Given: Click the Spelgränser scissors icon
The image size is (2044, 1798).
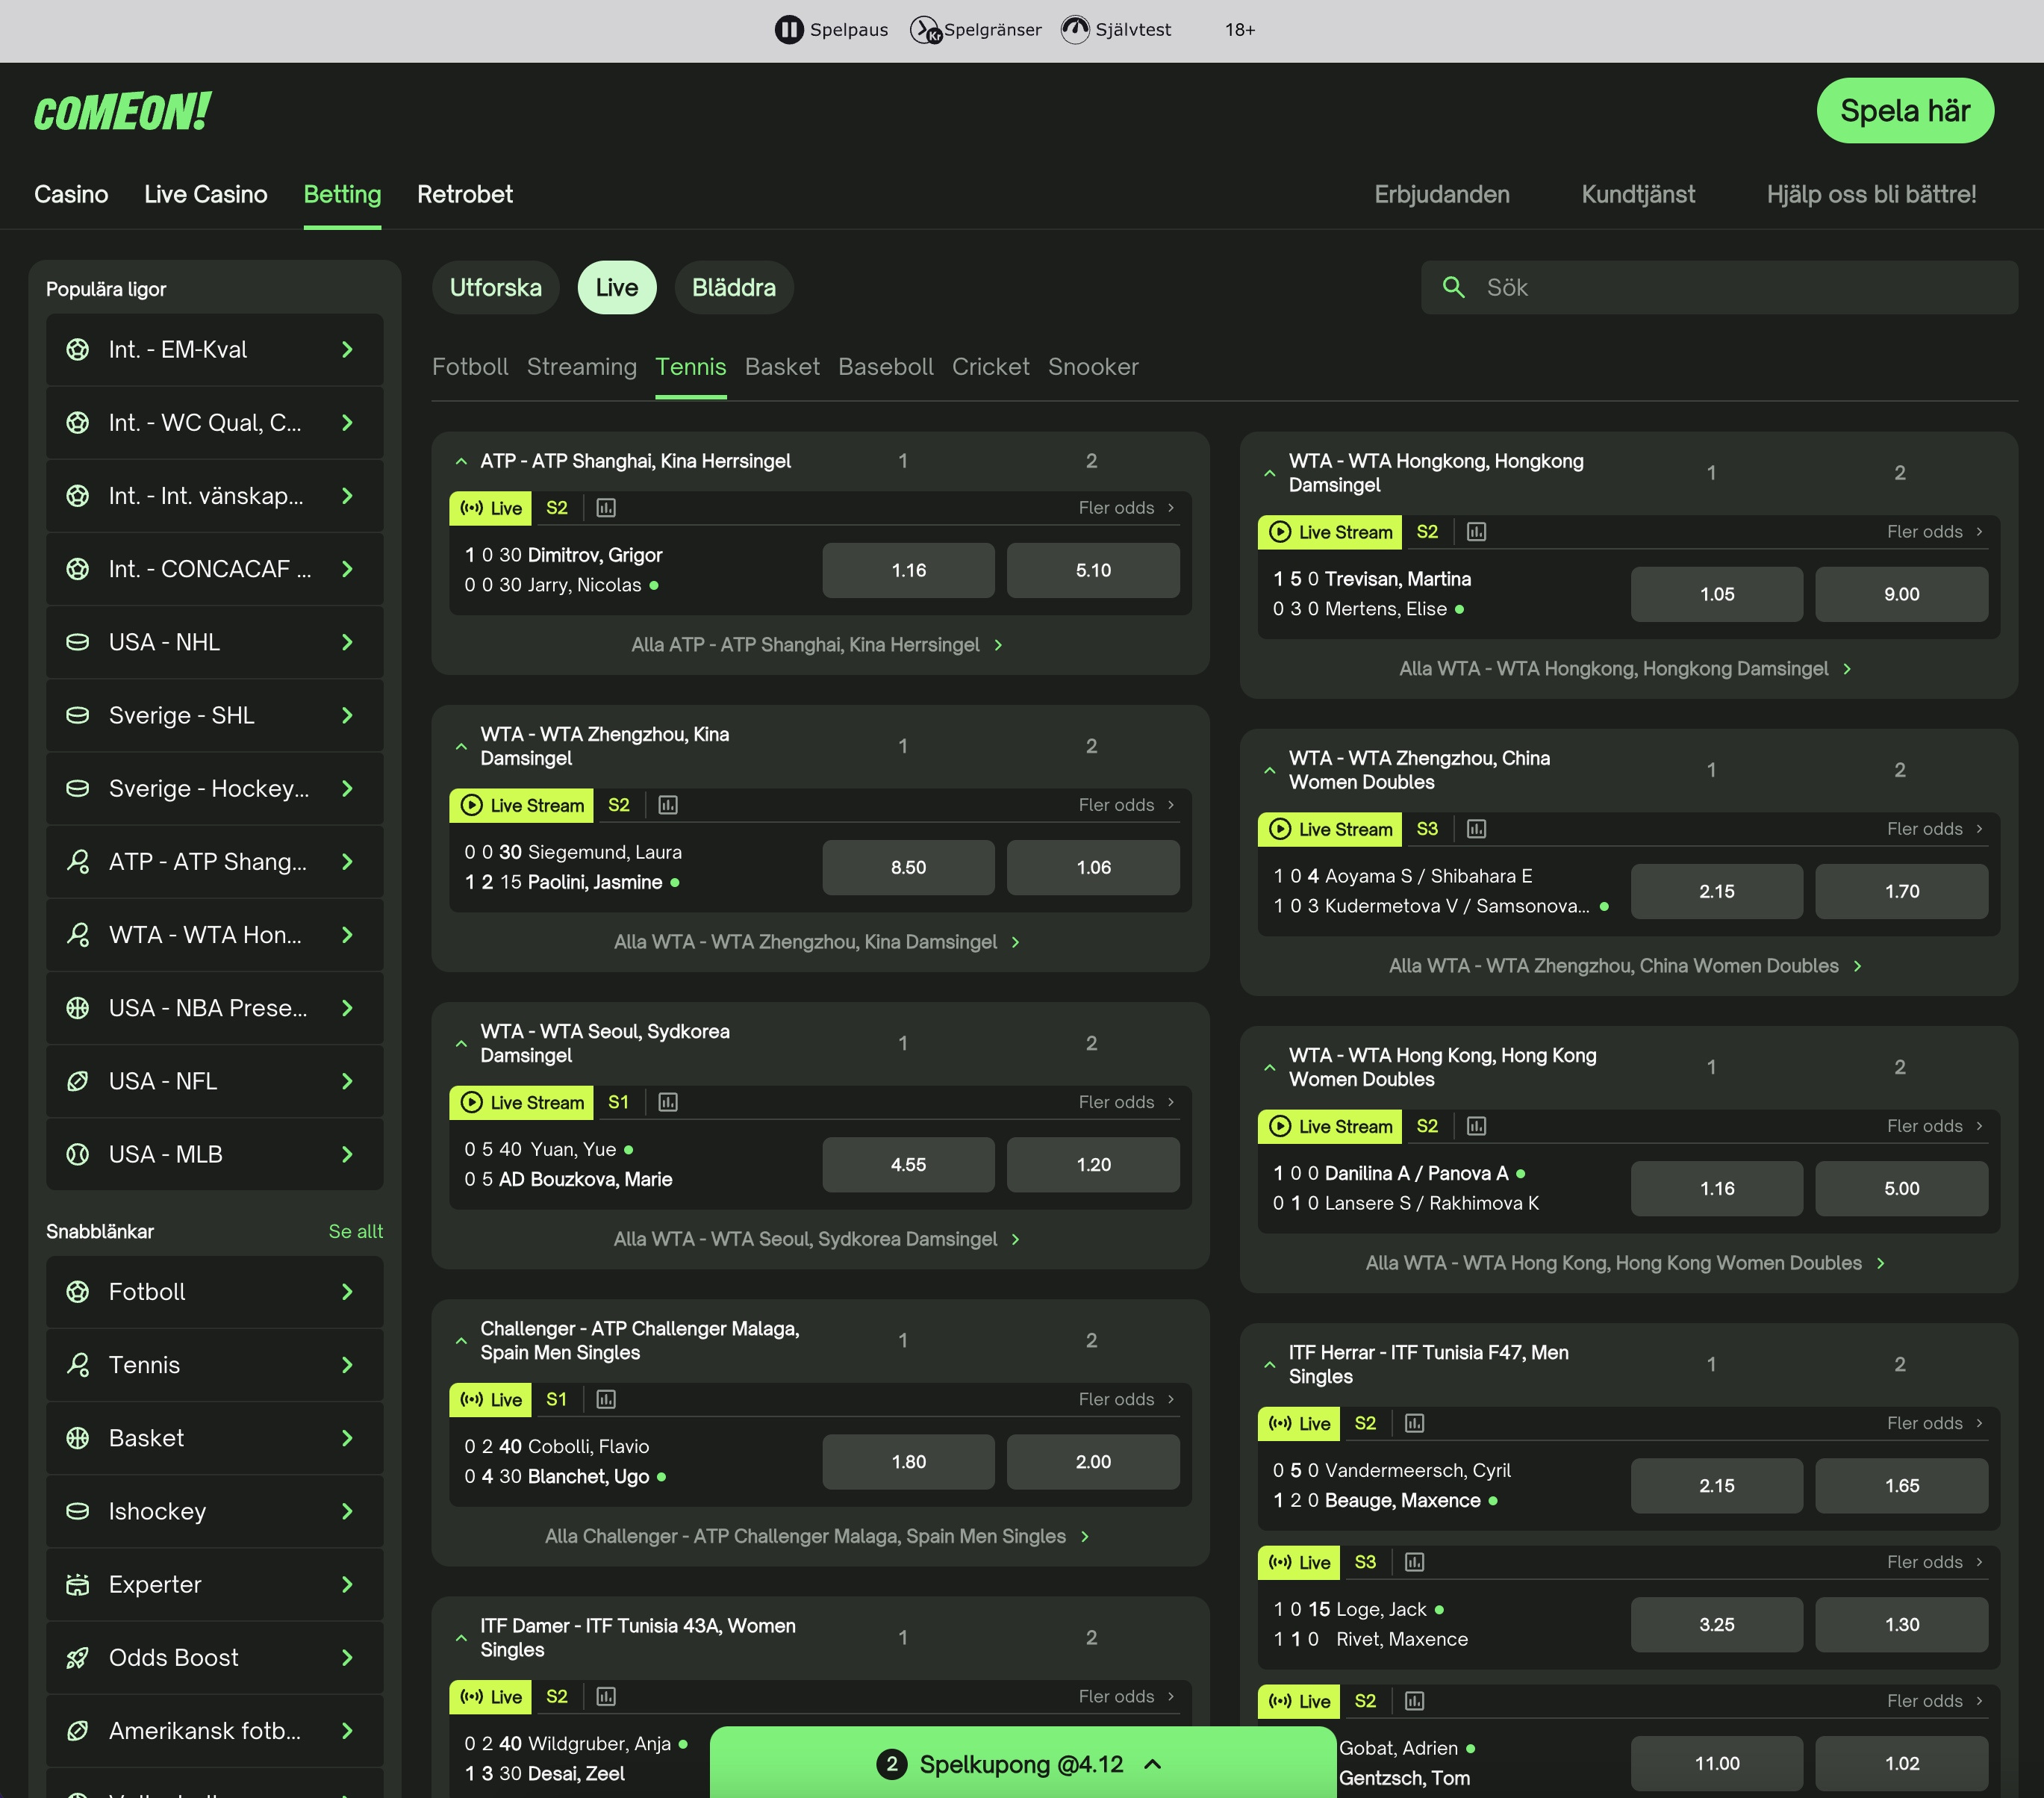Looking at the screenshot, I should (x=925, y=29).
